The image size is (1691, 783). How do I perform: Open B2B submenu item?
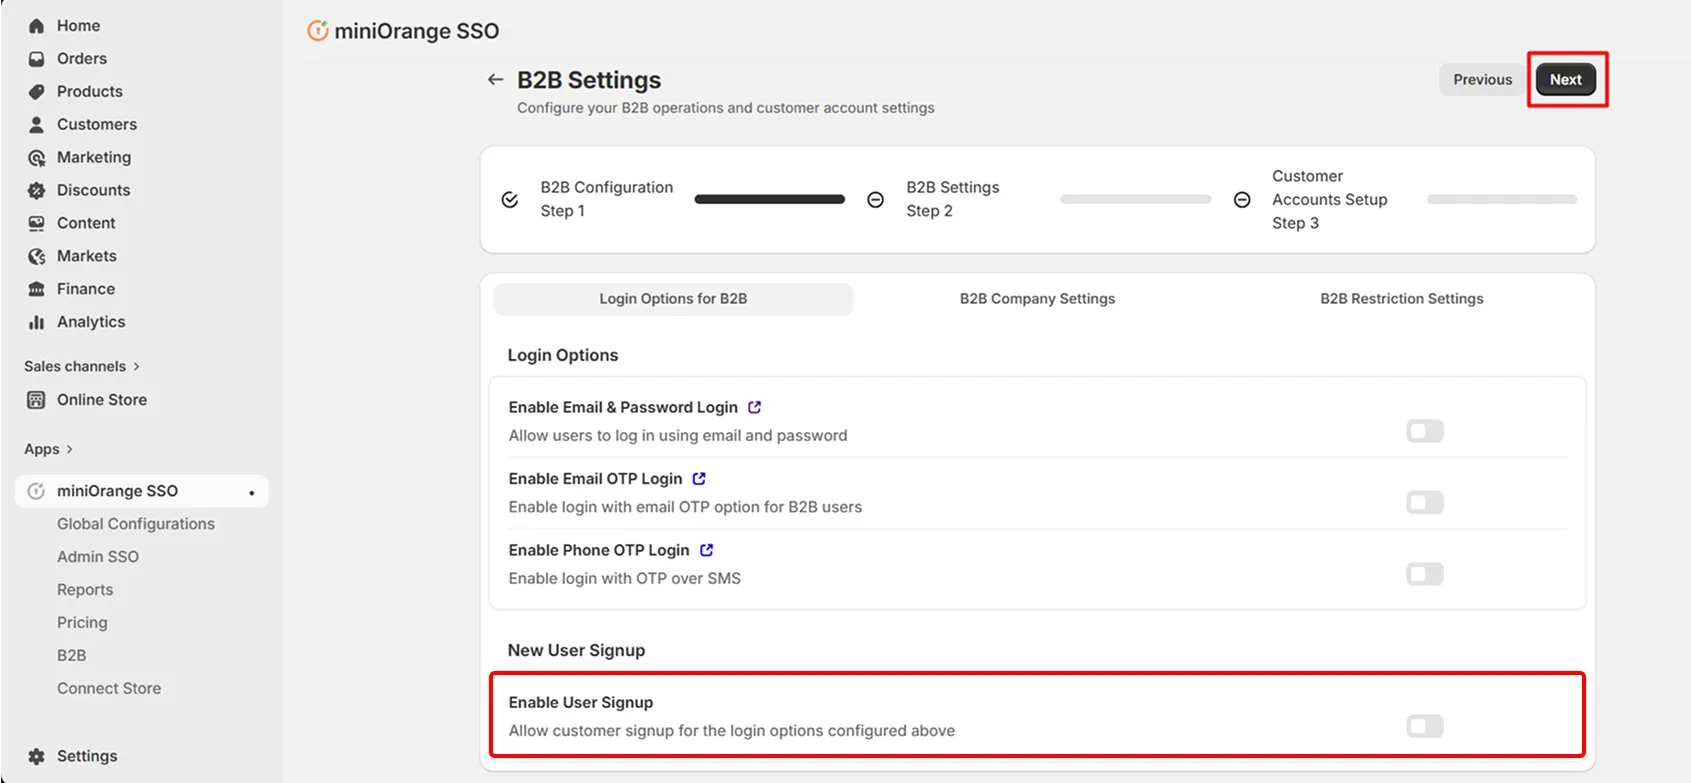click(72, 656)
